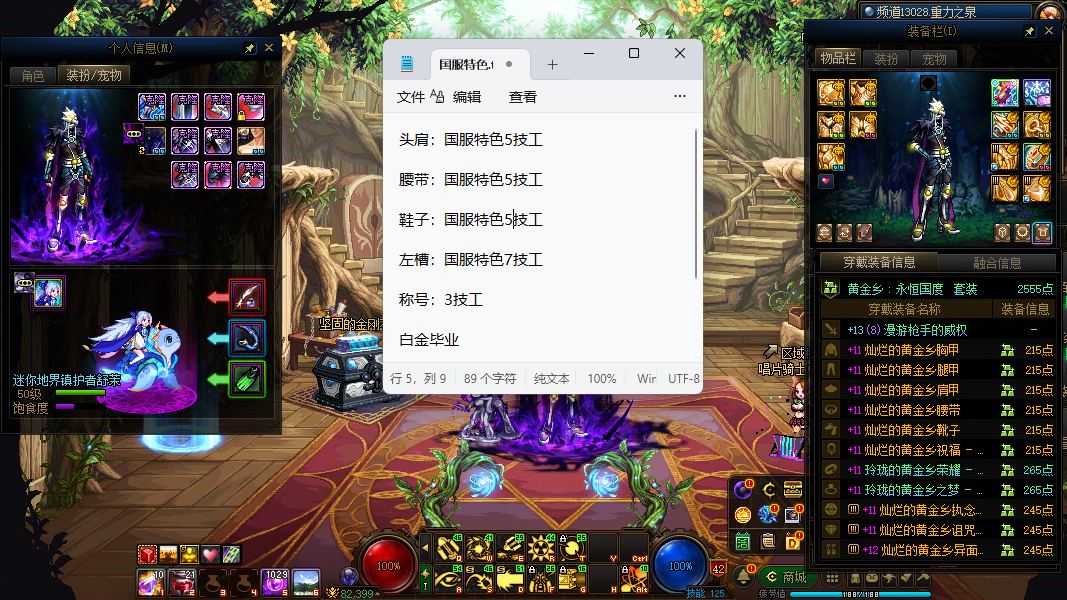Select the green pet equipment slot
This screenshot has width=1067, height=600.
click(247, 380)
